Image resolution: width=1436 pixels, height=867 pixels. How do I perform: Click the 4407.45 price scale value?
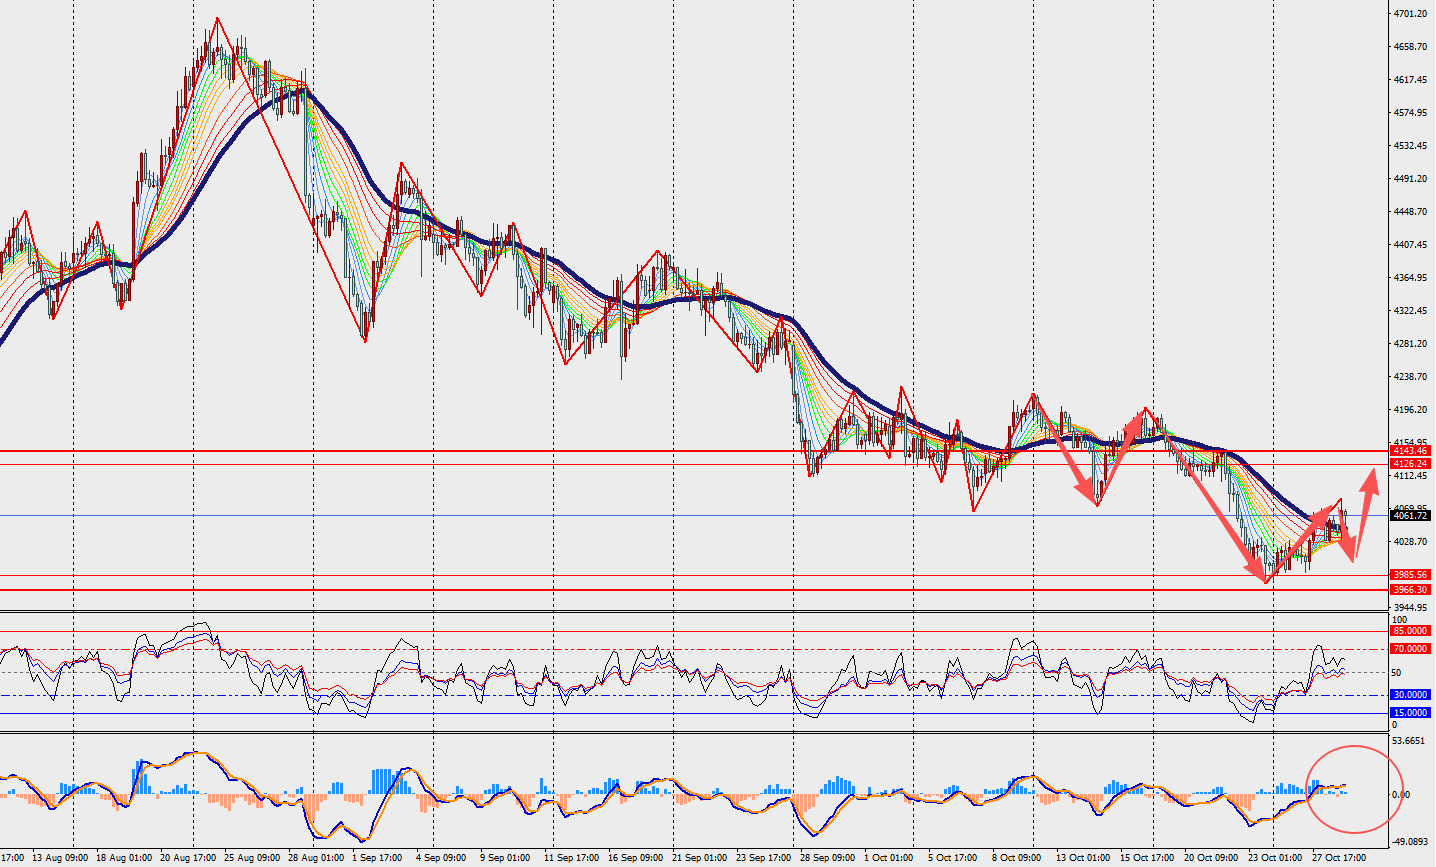click(x=1410, y=245)
